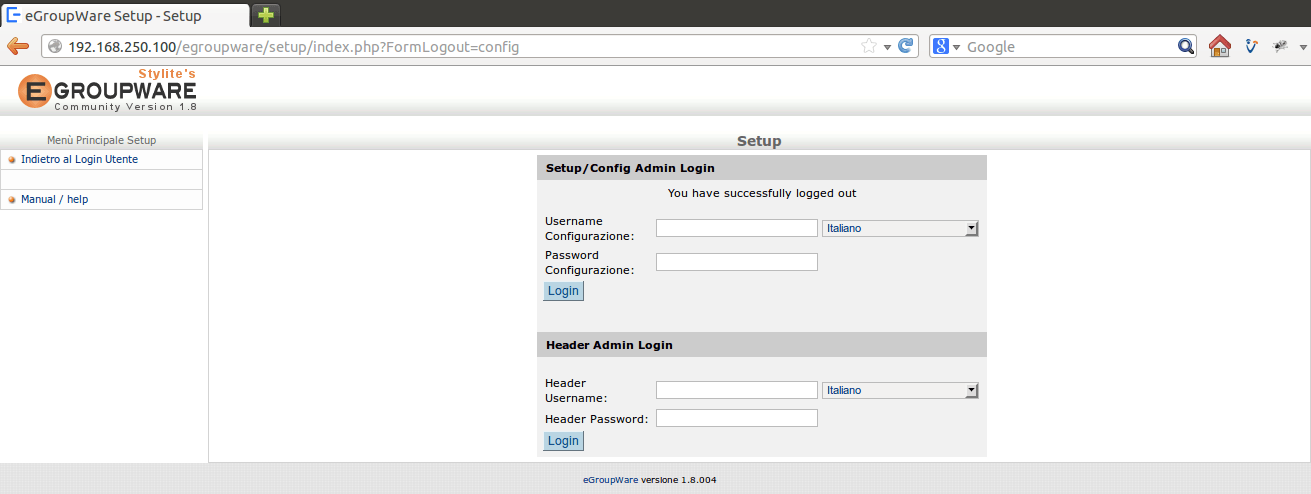
Task: Open URL history dropdown arrow in address bar
Action: coord(887,47)
